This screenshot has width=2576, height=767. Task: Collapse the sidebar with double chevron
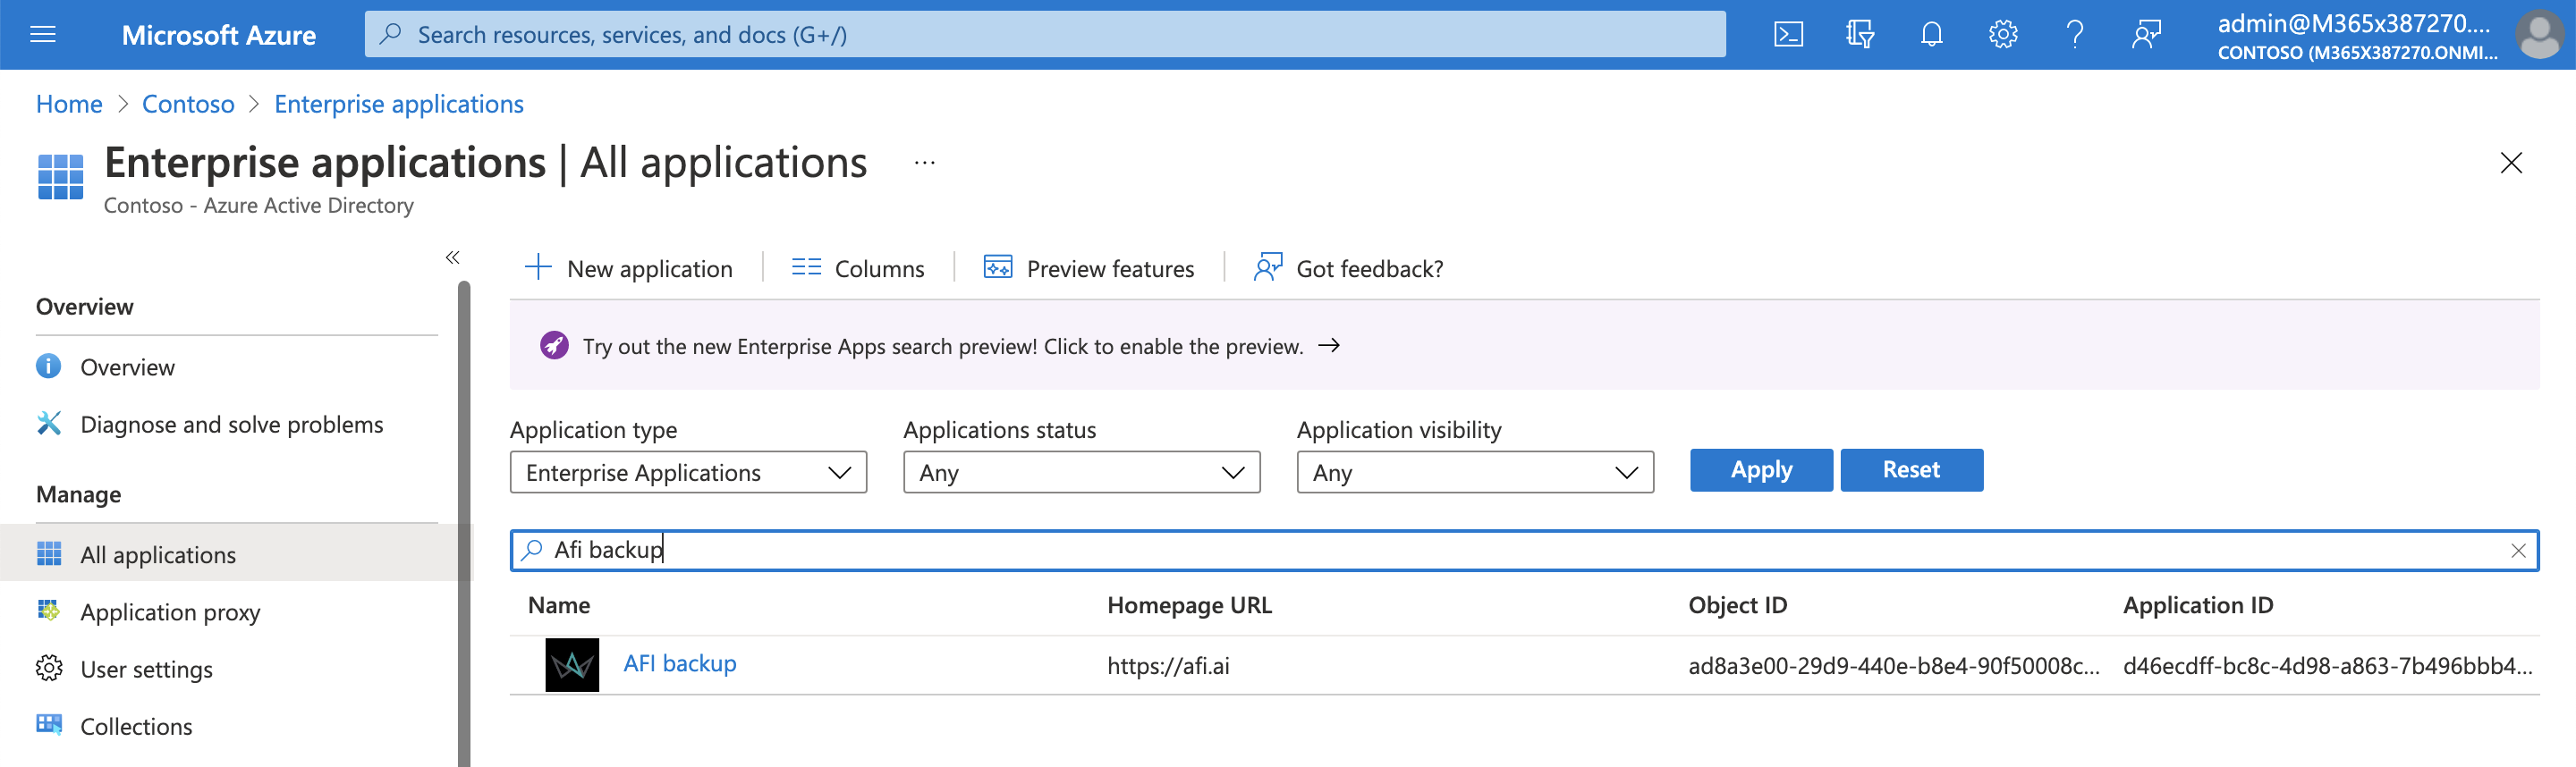click(452, 258)
